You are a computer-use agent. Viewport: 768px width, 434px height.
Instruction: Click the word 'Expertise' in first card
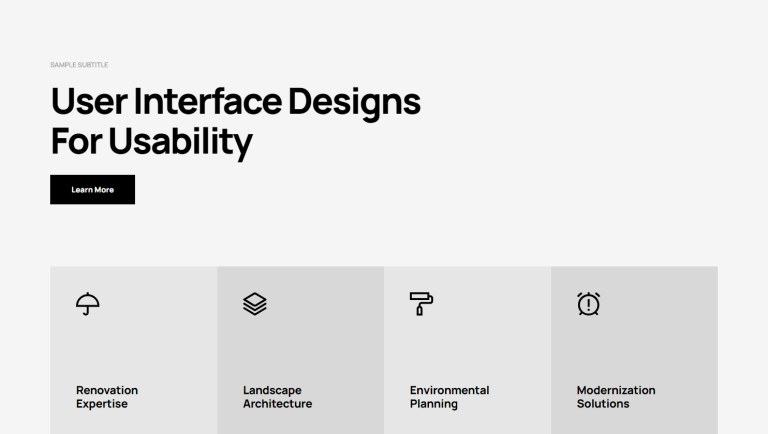102,404
